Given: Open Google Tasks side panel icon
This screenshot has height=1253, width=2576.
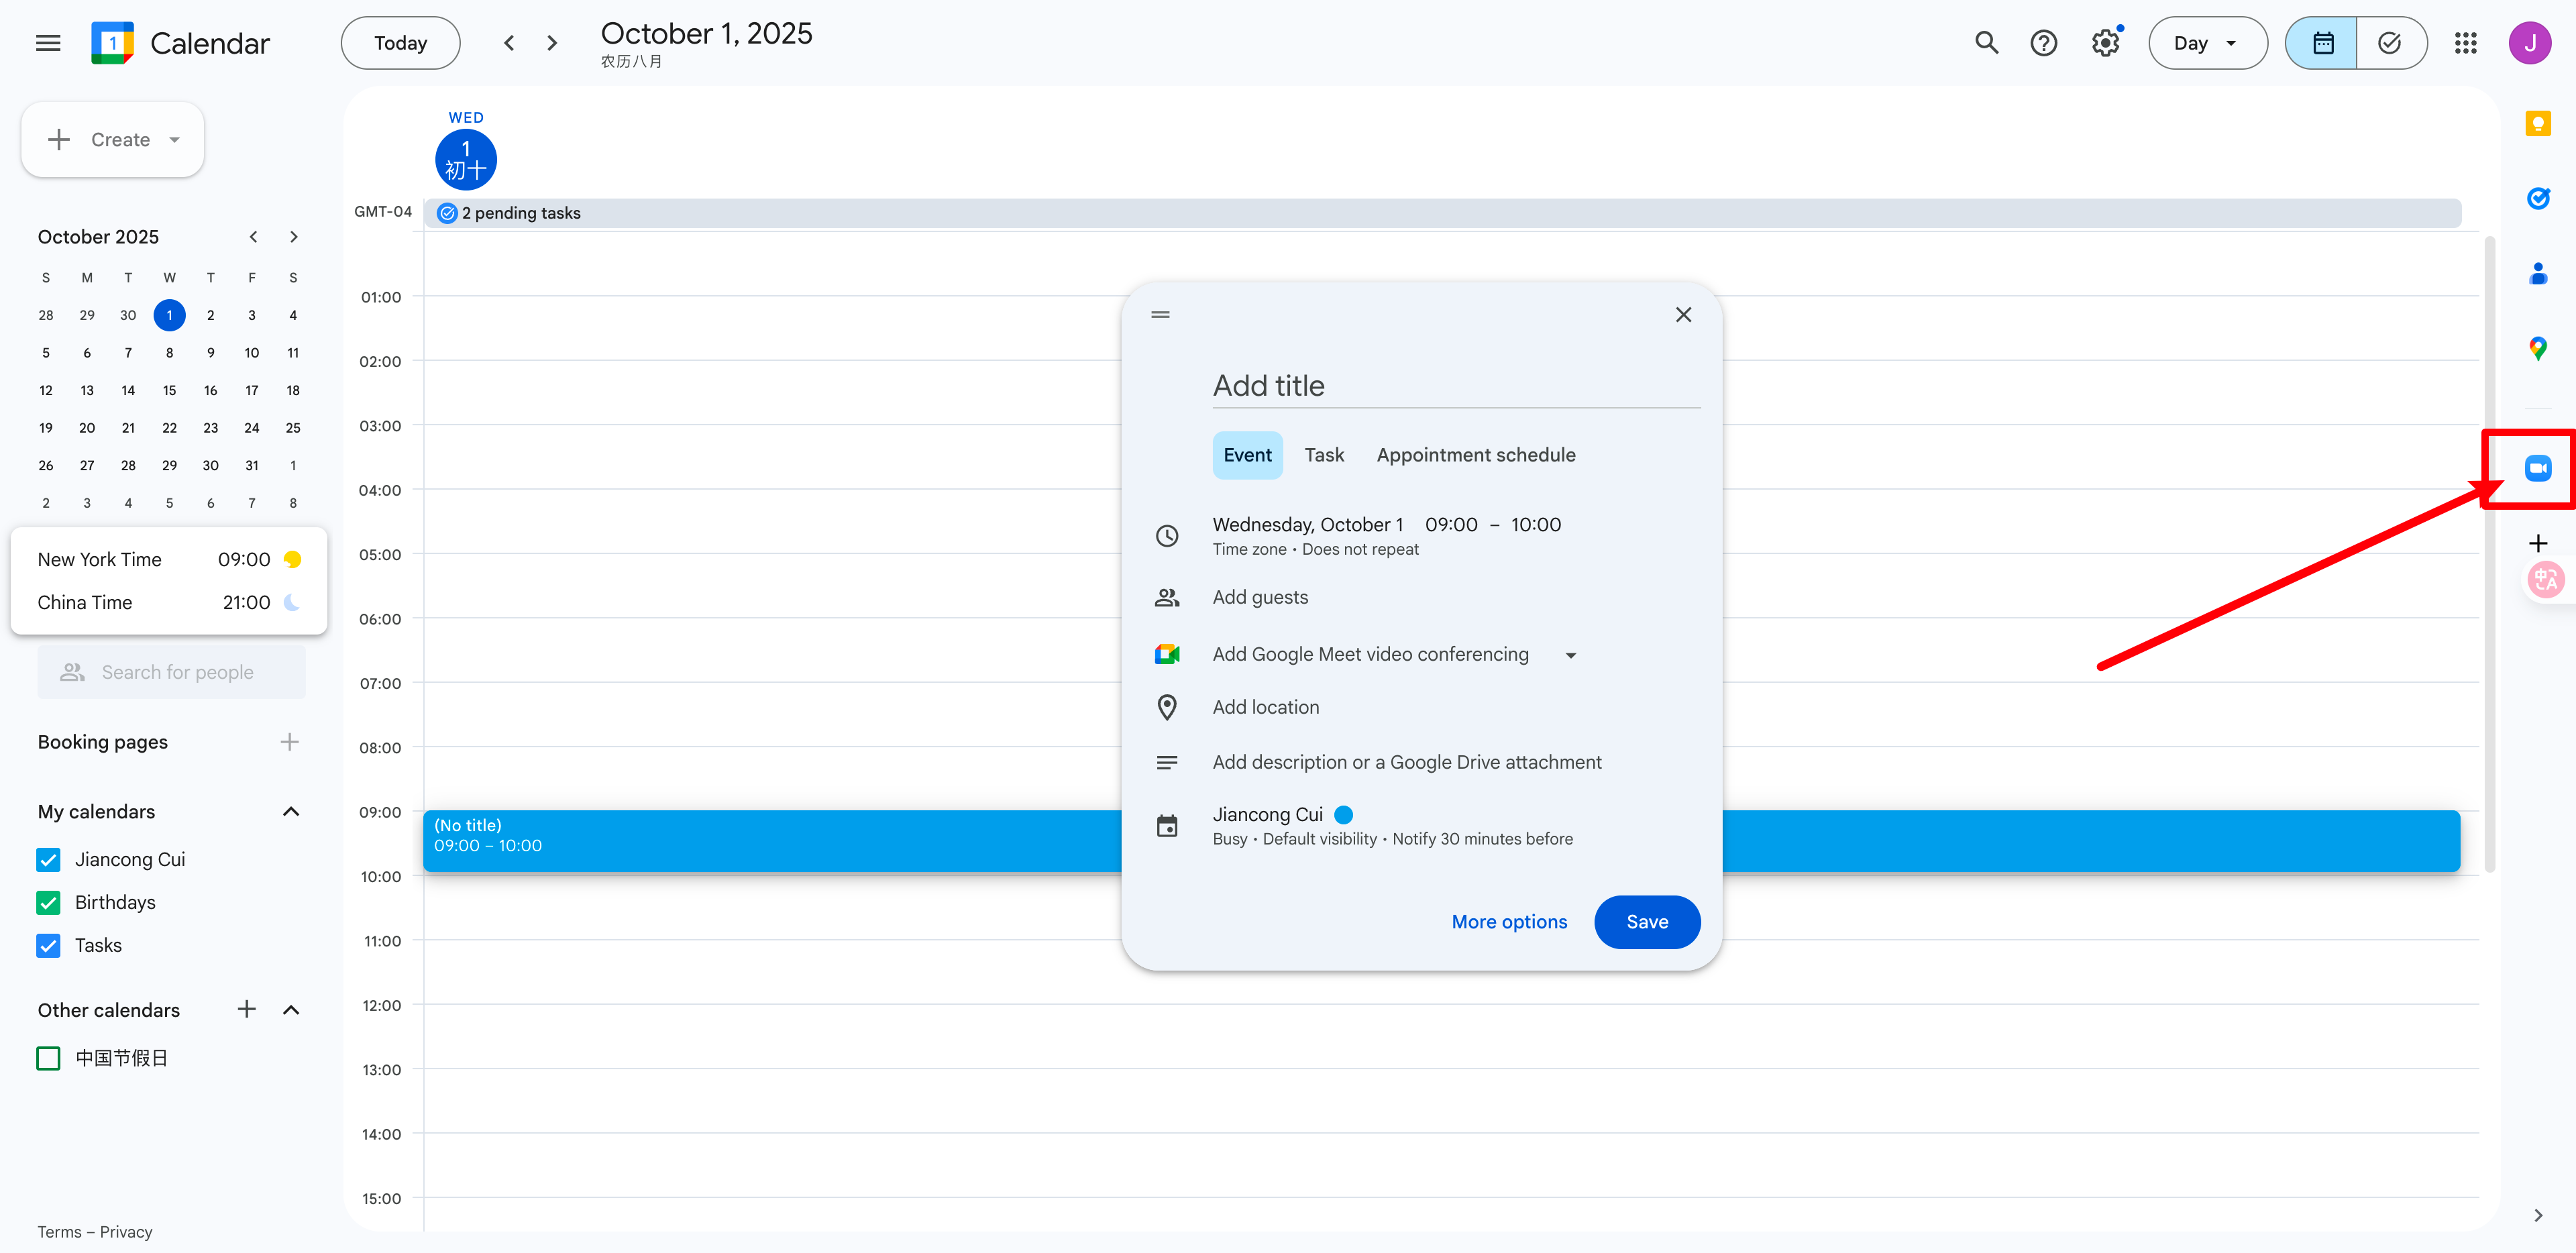Looking at the screenshot, I should [2537, 198].
